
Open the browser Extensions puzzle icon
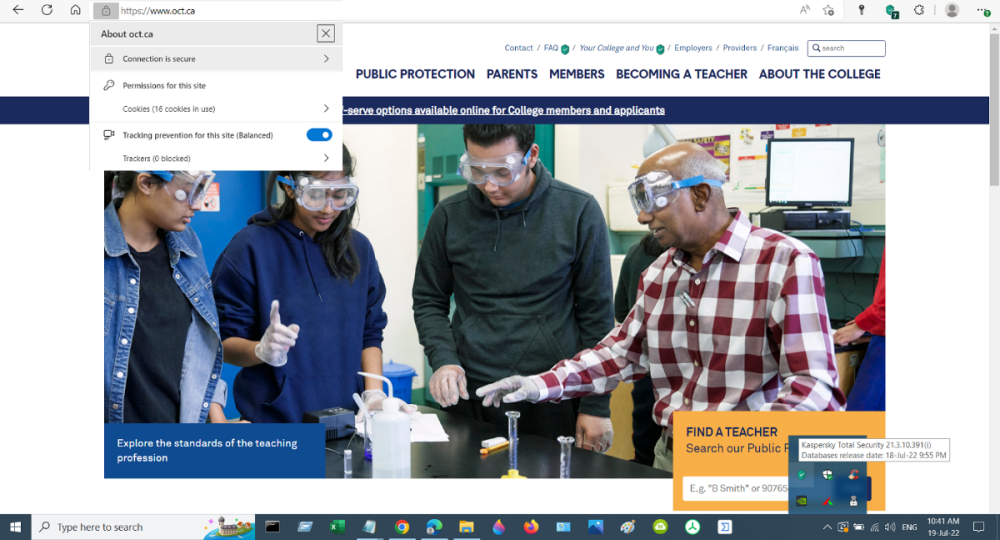tap(919, 10)
